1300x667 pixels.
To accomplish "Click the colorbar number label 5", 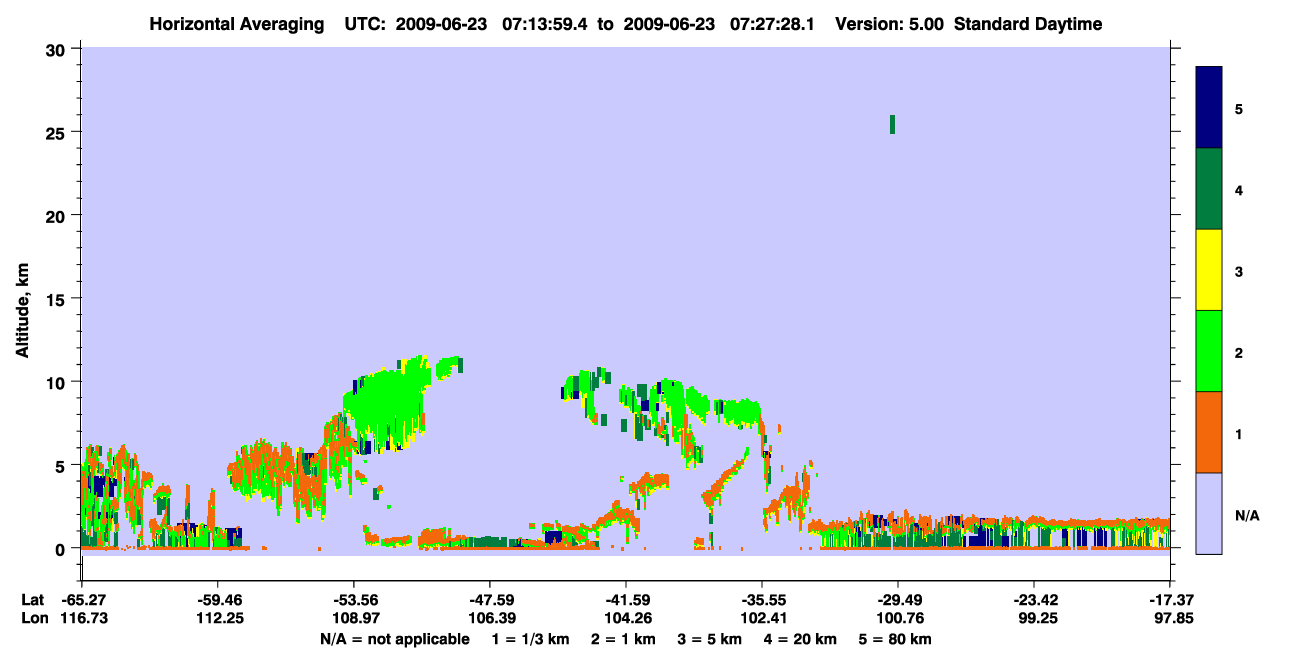I will point(1239,108).
